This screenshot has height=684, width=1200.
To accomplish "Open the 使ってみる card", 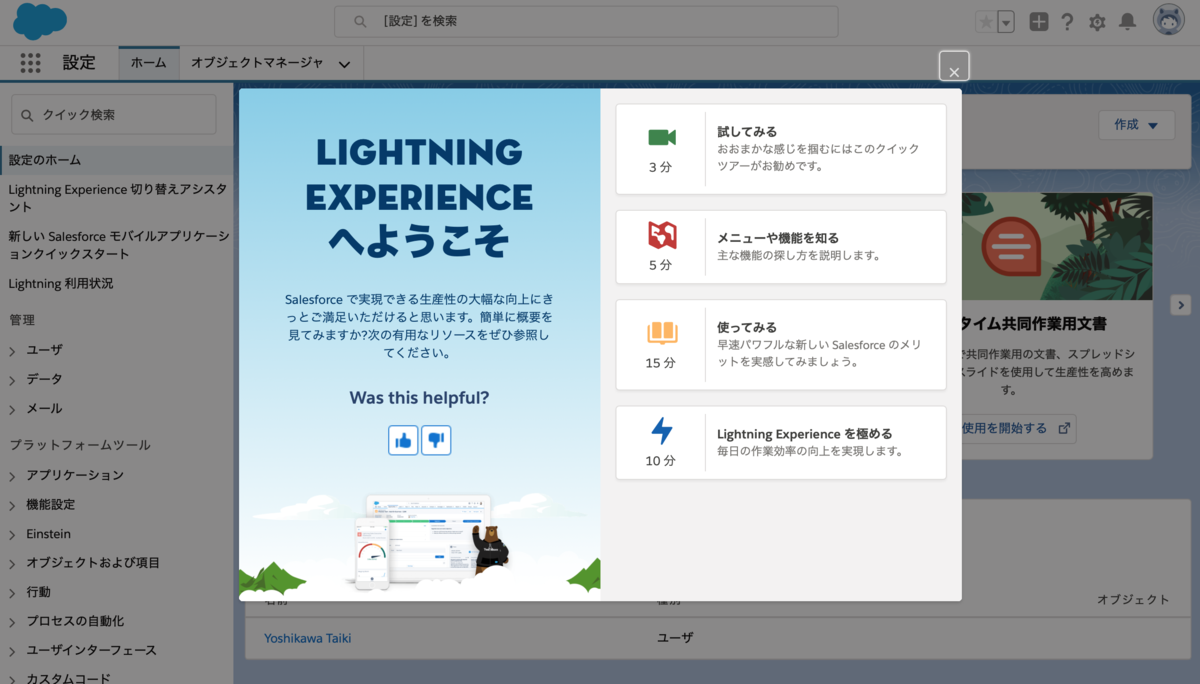I will point(781,344).
